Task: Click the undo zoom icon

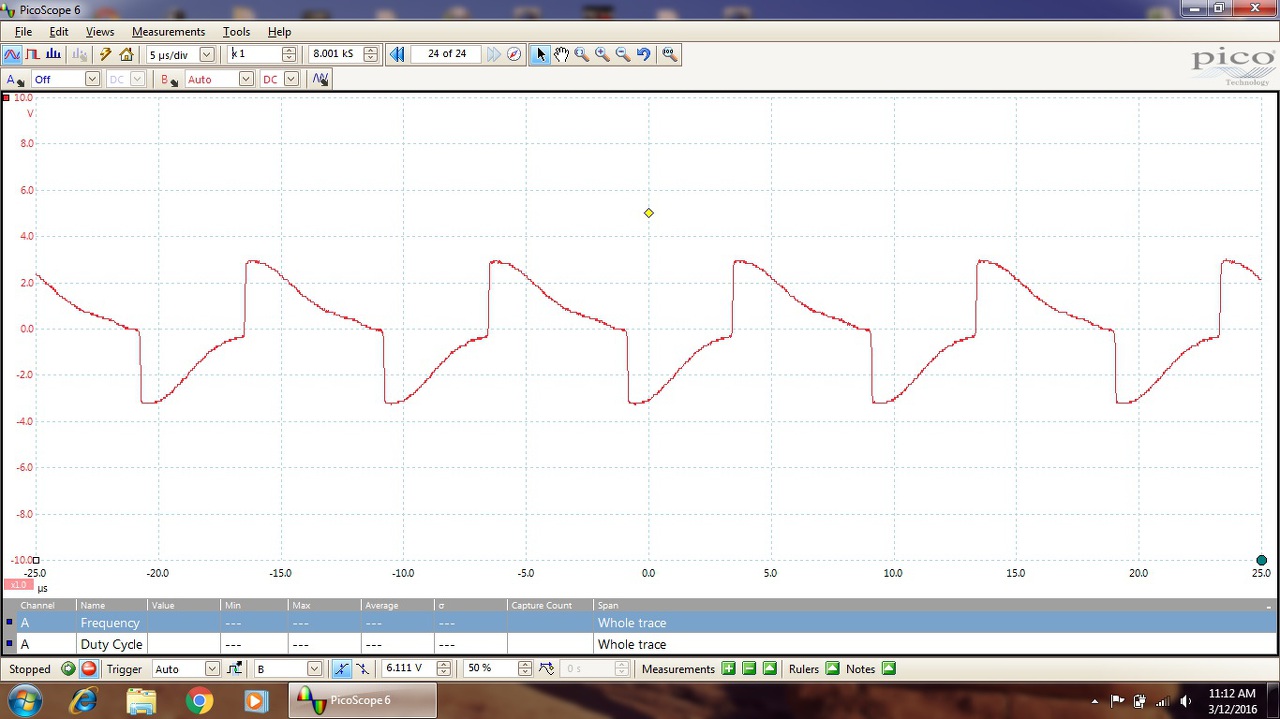Action: click(644, 54)
